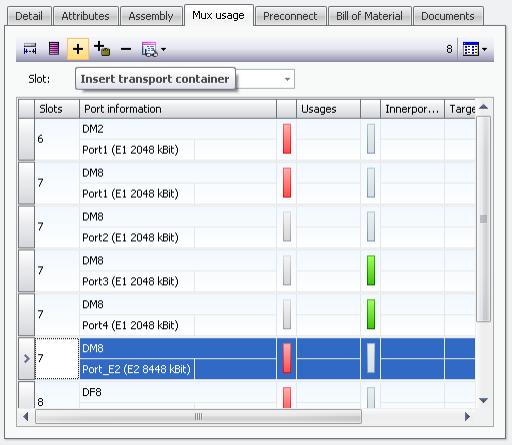Open dropdown arrow beside the report icon

pos(163,49)
